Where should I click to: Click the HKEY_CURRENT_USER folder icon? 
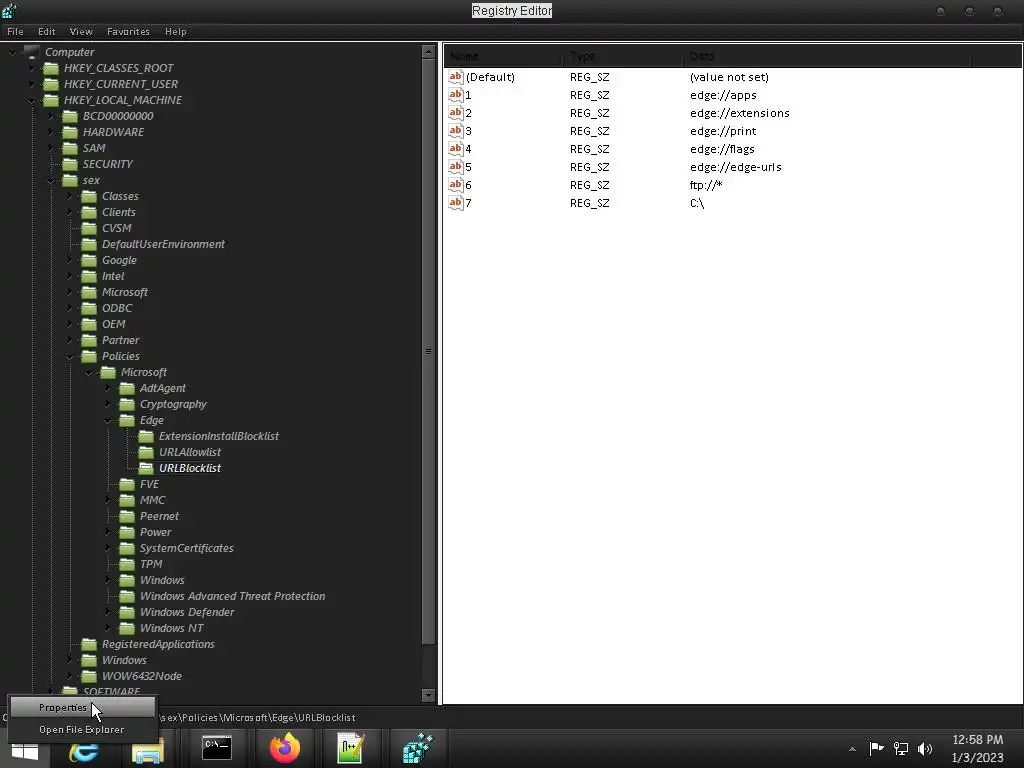[x=51, y=84]
